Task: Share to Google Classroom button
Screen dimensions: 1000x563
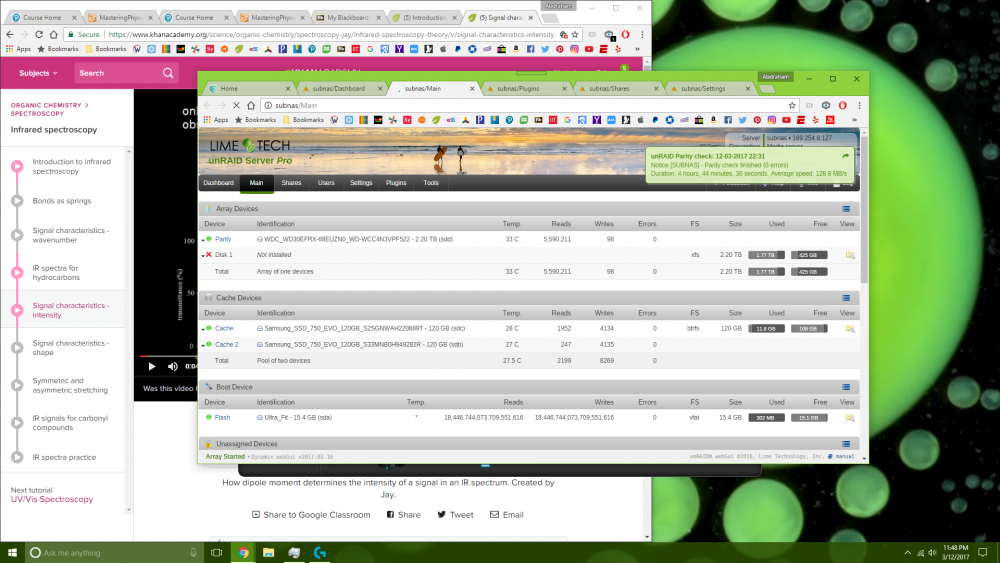Action: coord(311,515)
